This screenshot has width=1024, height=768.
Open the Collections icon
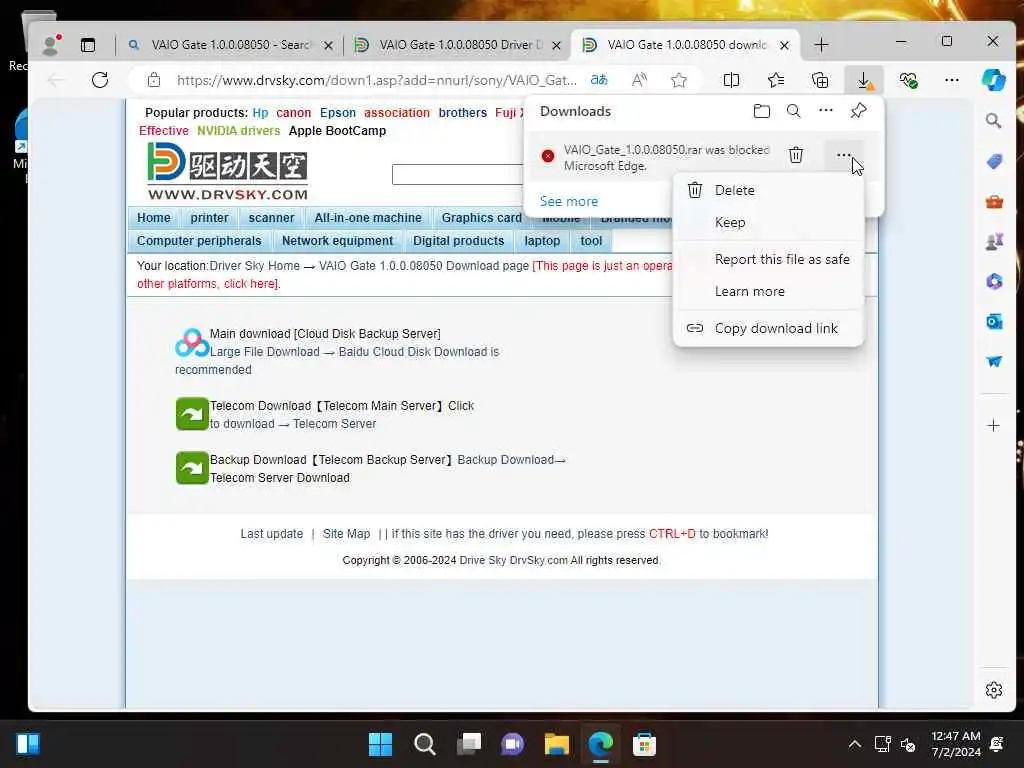click(820, 80)
